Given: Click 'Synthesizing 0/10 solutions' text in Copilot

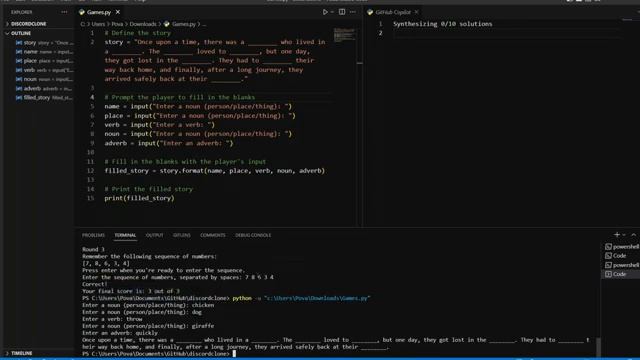Looking at the screenshot, I should coord(442,24).
